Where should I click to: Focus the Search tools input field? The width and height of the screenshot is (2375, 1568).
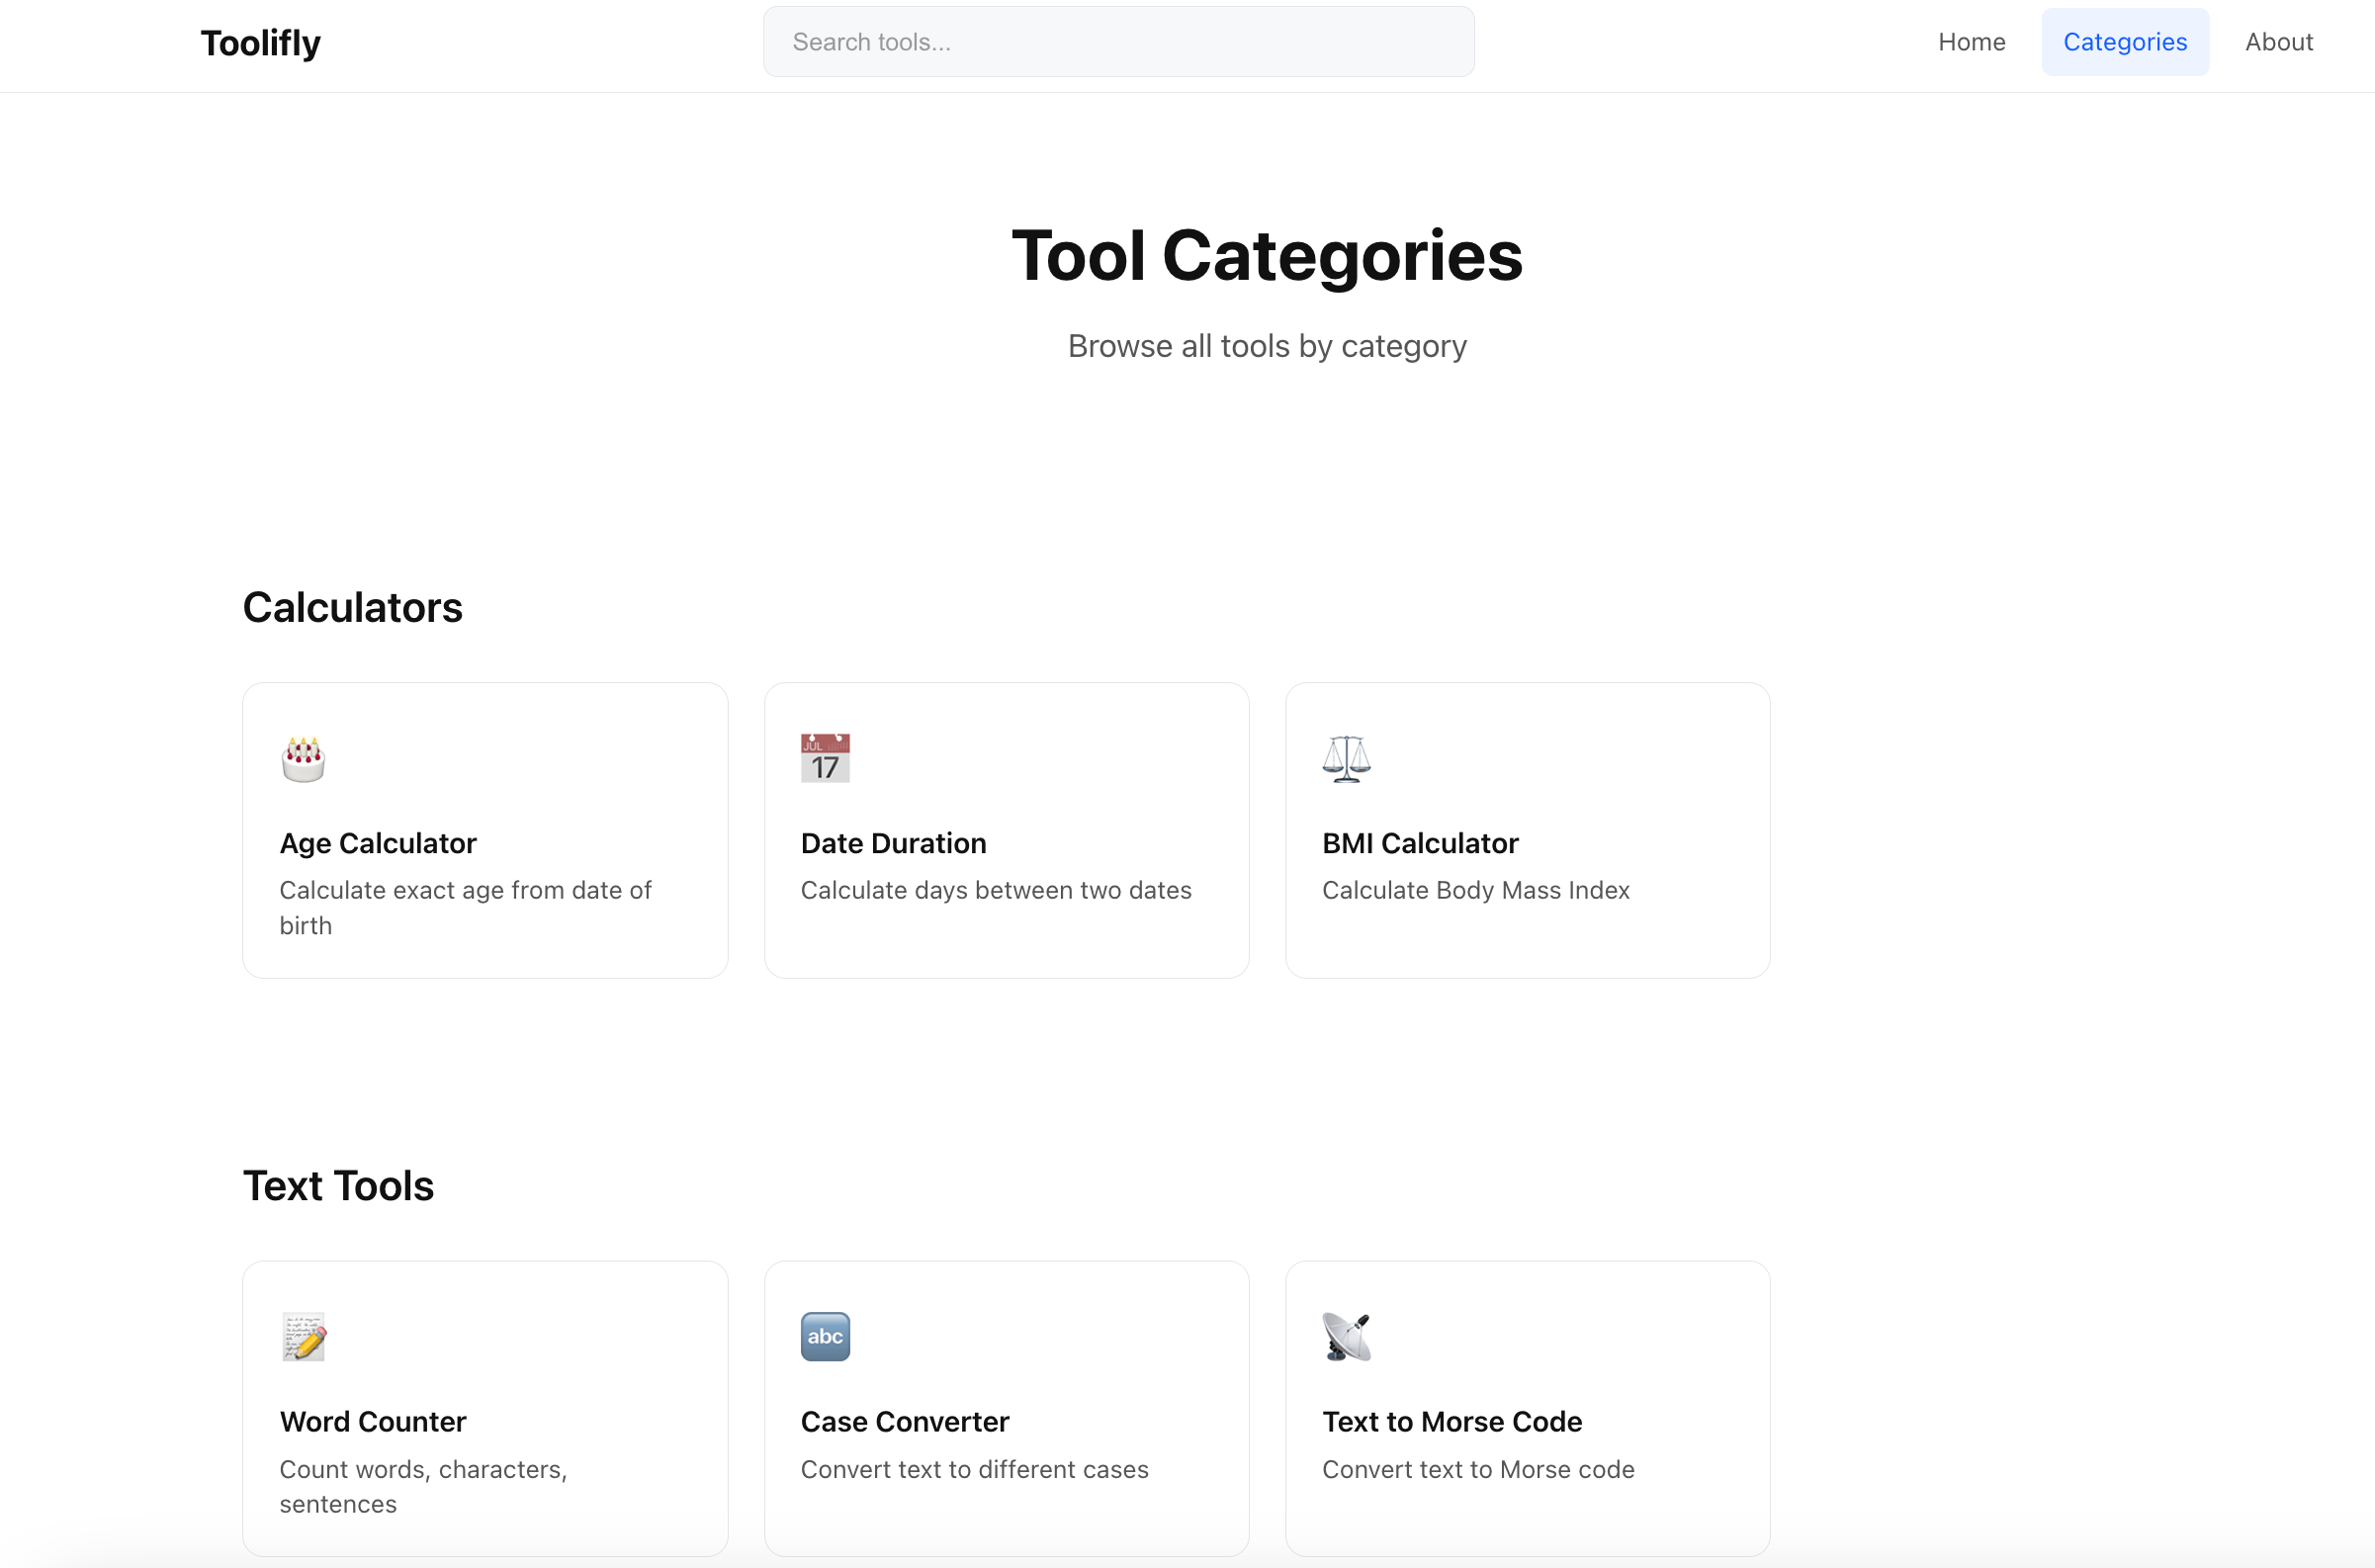[1118, 42]
